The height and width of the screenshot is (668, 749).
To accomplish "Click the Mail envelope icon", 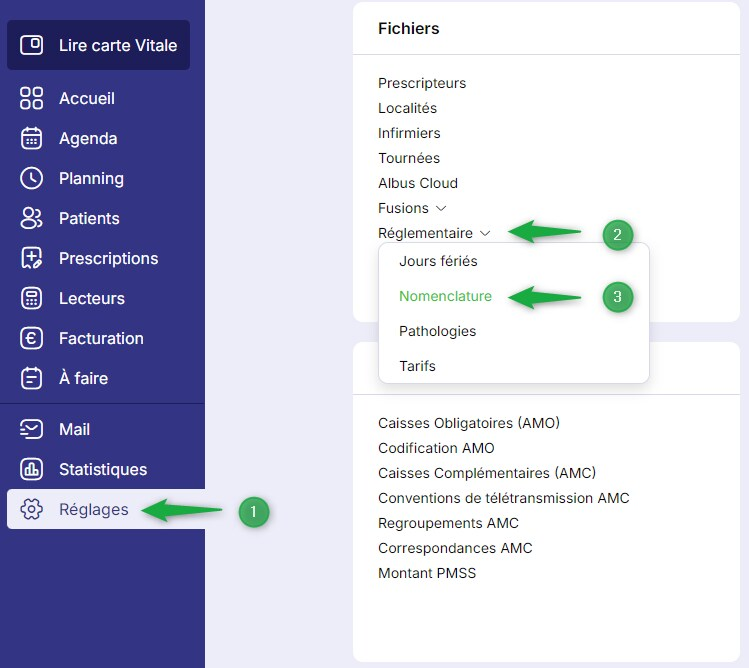I will [x=31, y=429].
